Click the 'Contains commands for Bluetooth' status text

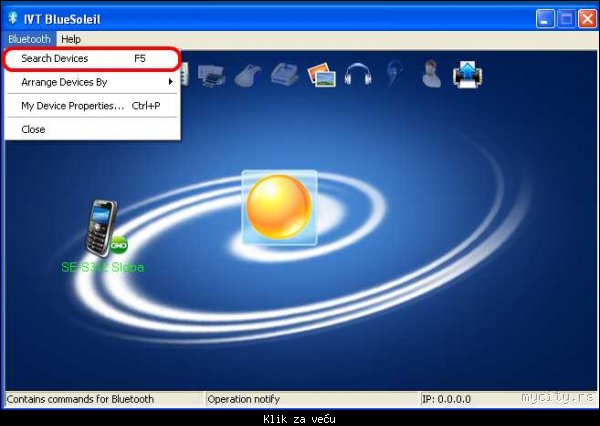[80, 399]
